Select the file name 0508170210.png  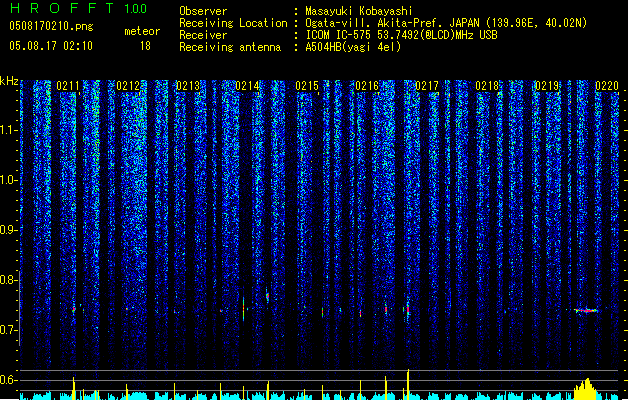[51, 26]
